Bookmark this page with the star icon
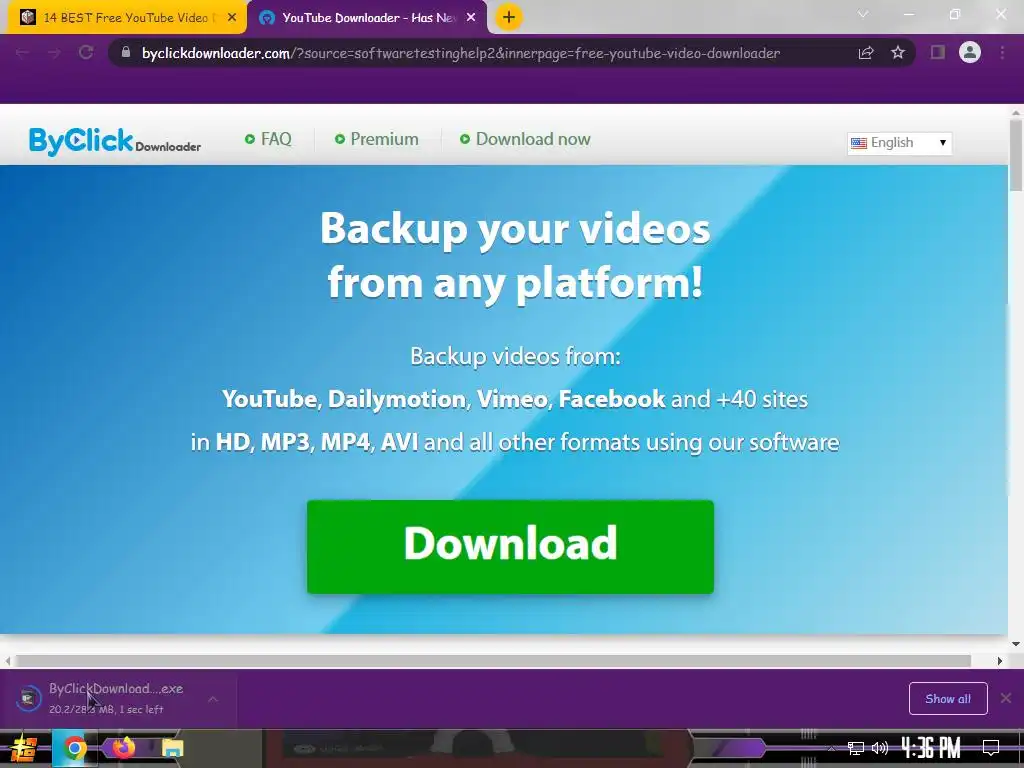1024x768 pixels. pyautogui.click(x=898, y=52)
